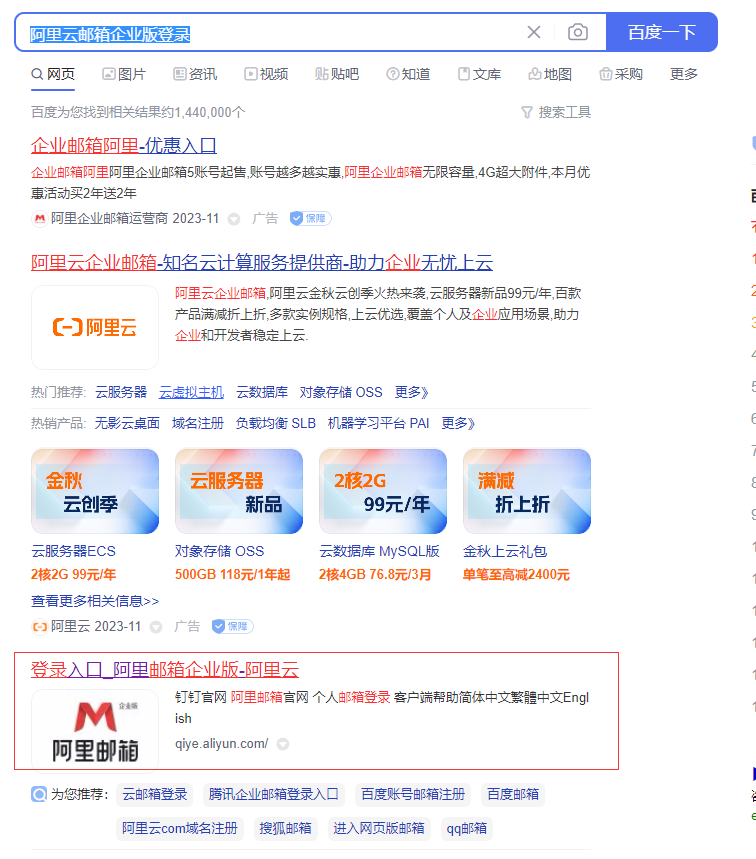The image size is (756, 859).
Task: Open 对象存储 OSS in 热门推荐 row
Action: coord(341,392)
